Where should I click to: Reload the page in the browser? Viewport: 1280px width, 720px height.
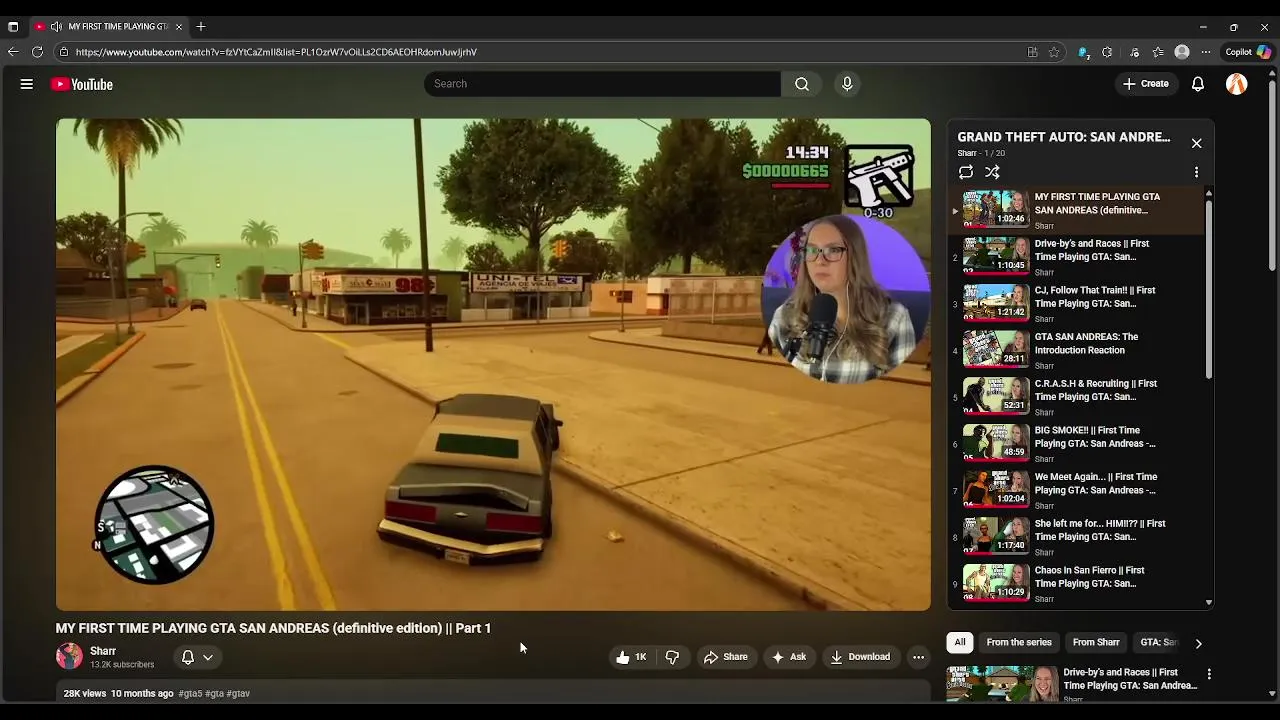coord(37,52)
